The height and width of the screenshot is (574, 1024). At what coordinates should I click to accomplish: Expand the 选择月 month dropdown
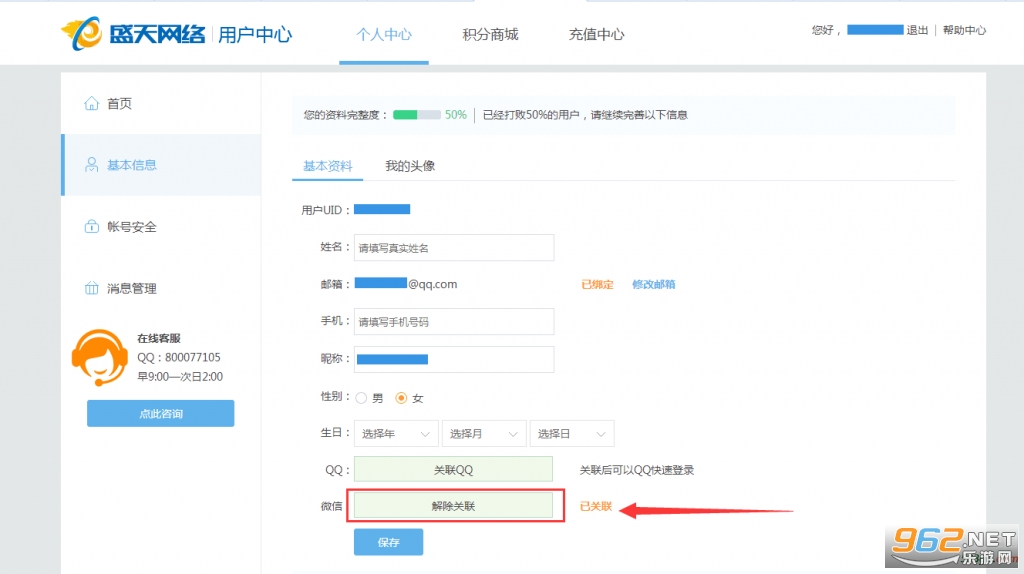point(484,434)
